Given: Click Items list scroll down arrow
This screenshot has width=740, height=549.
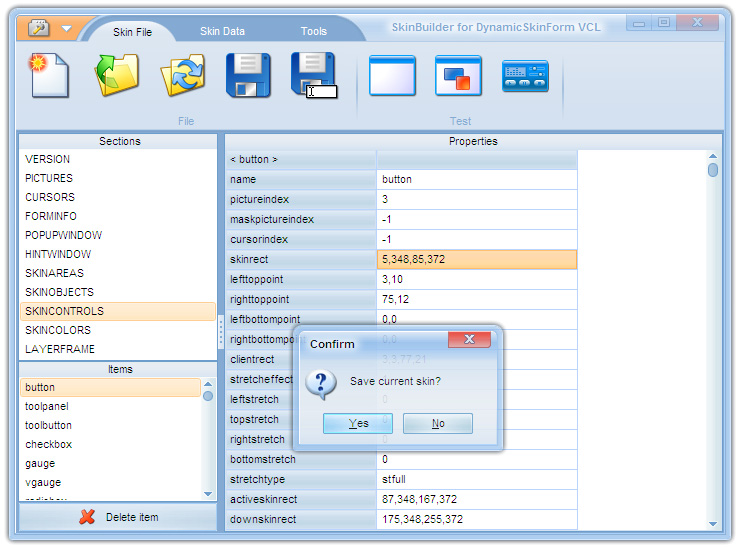Looking at the screenshot, I should pyautogui.click(x=208, y=494).
